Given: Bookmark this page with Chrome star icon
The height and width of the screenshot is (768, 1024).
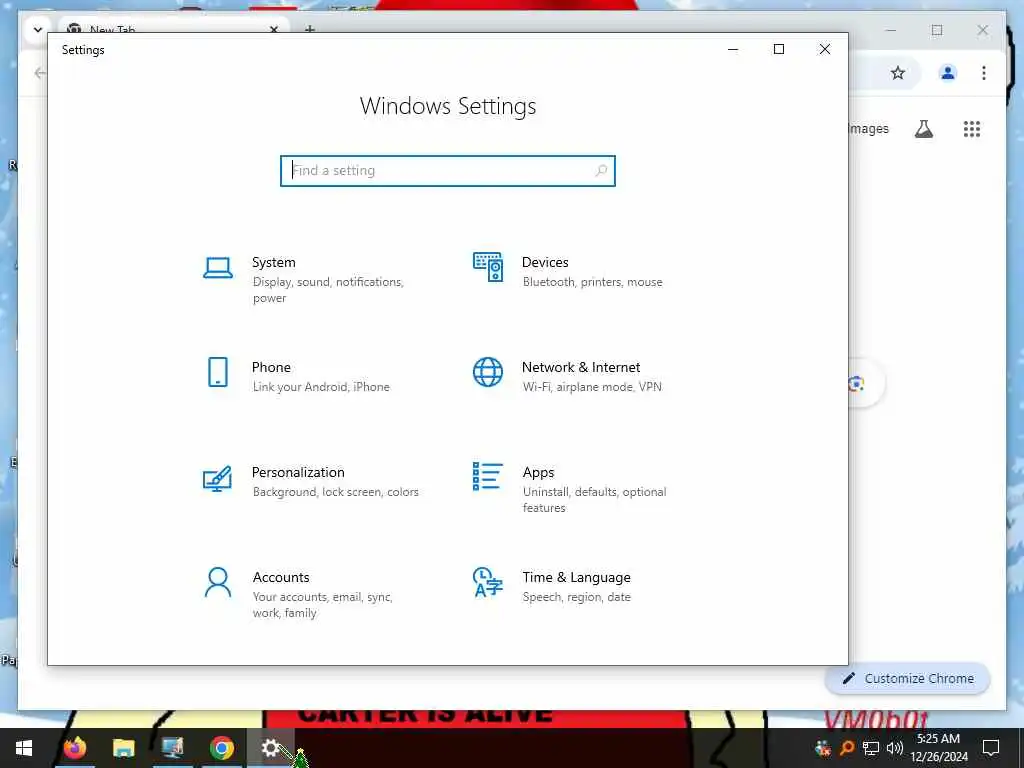Looking at the screenshot, I should 898,73.
